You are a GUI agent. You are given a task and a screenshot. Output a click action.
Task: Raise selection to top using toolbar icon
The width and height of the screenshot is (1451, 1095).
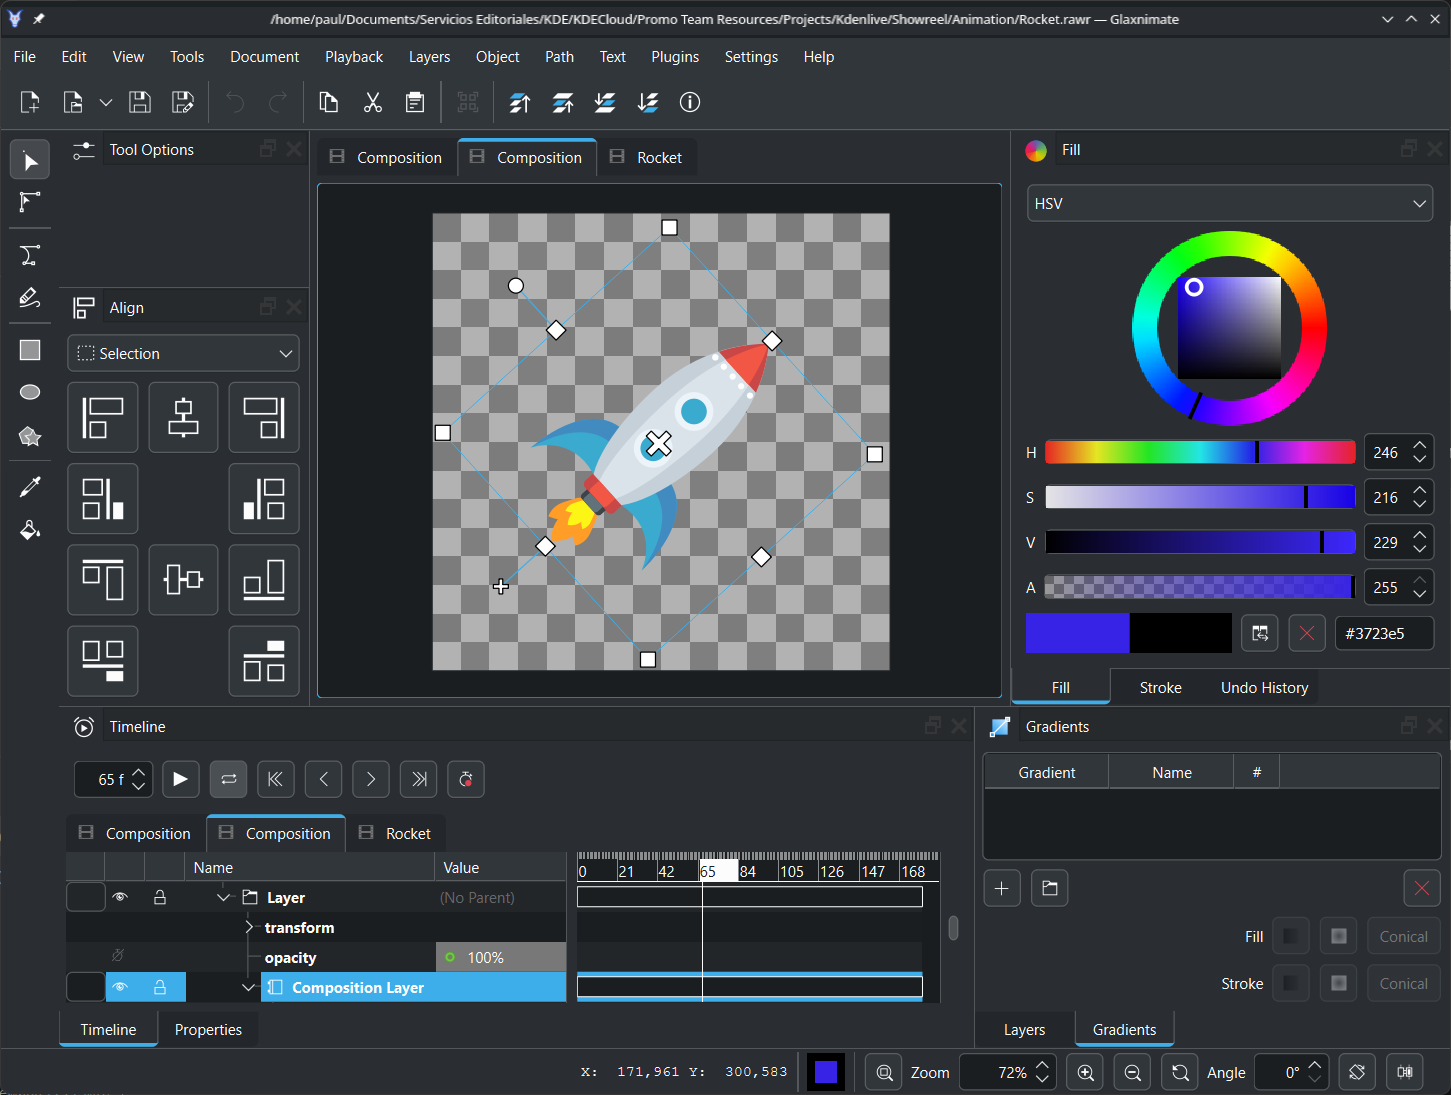pyautogui.click(x=520, y=102)
